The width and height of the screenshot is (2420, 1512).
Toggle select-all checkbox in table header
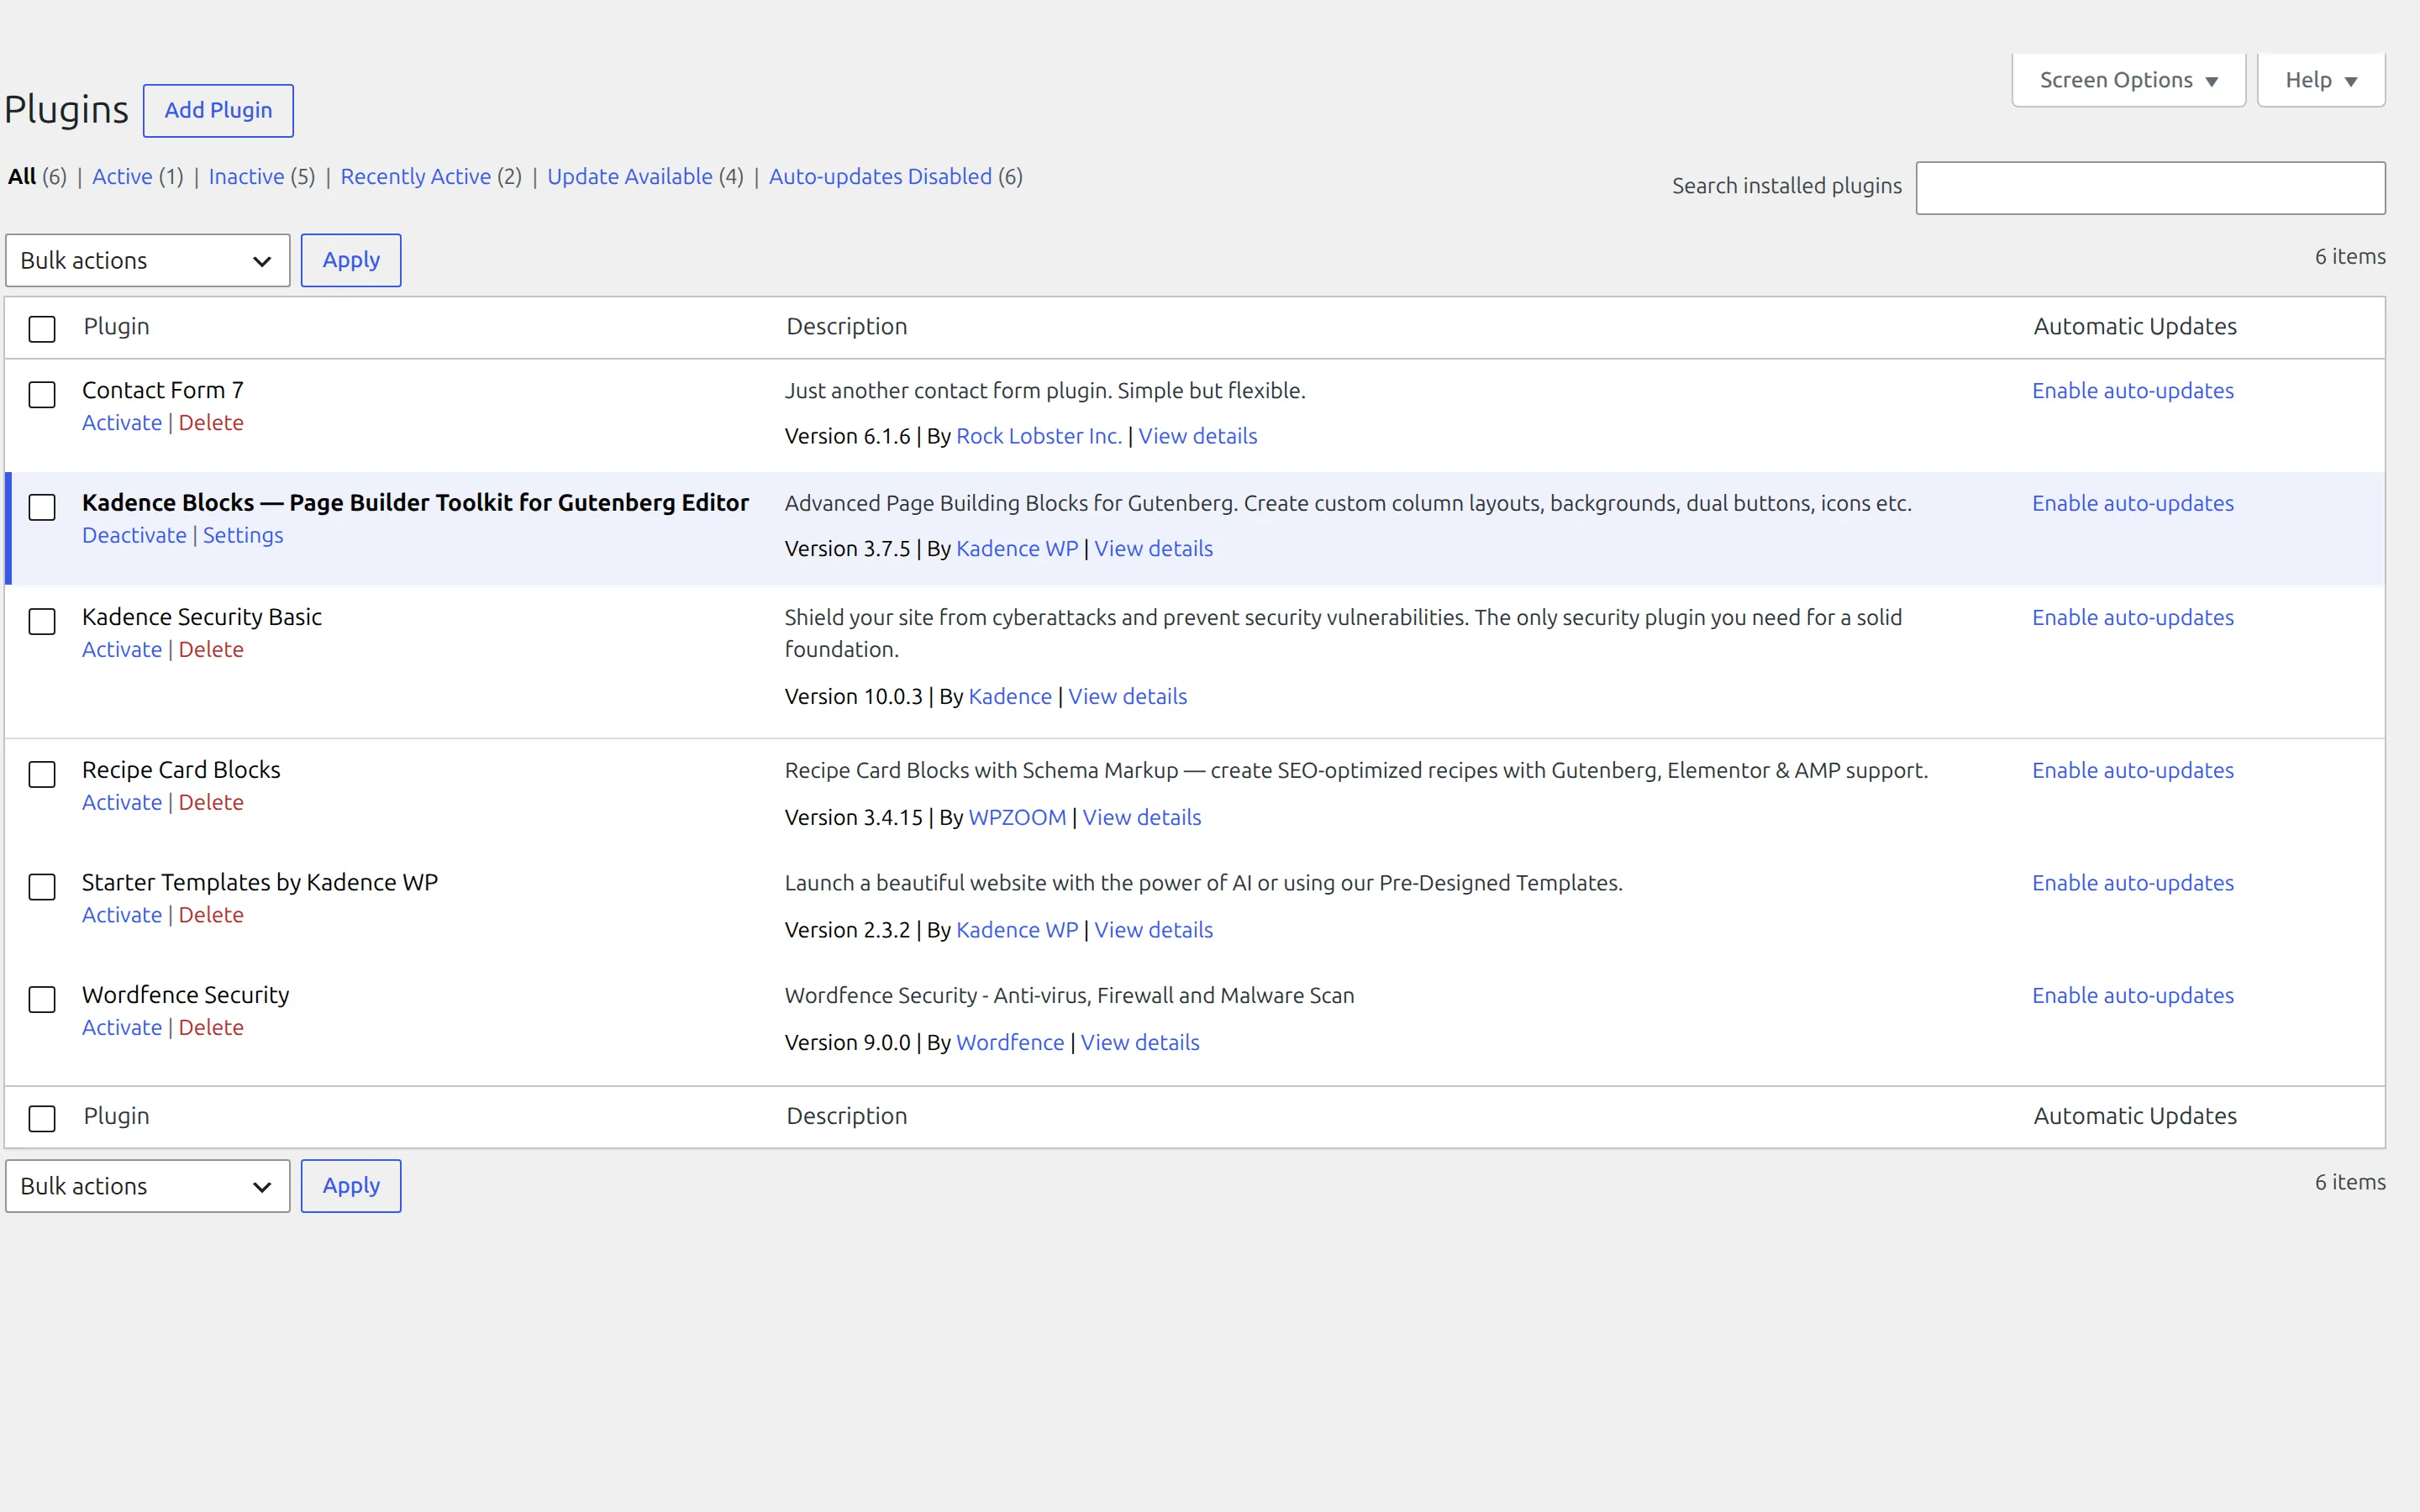pyautogui.click(x=42, y=328)
